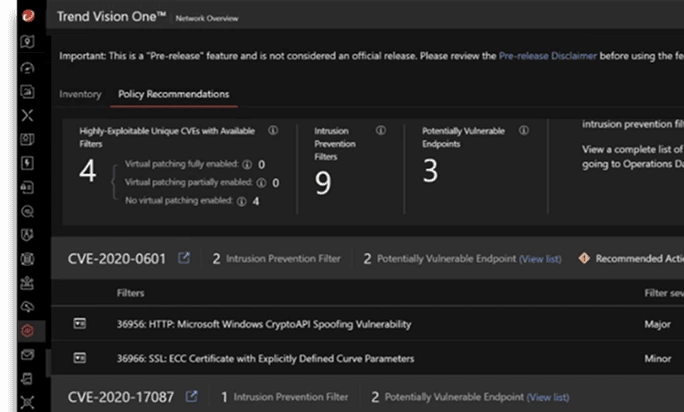Click filter icon on the 36956 HTTP row
Viewport: 684px width, 412px height.
pos(79,323)
